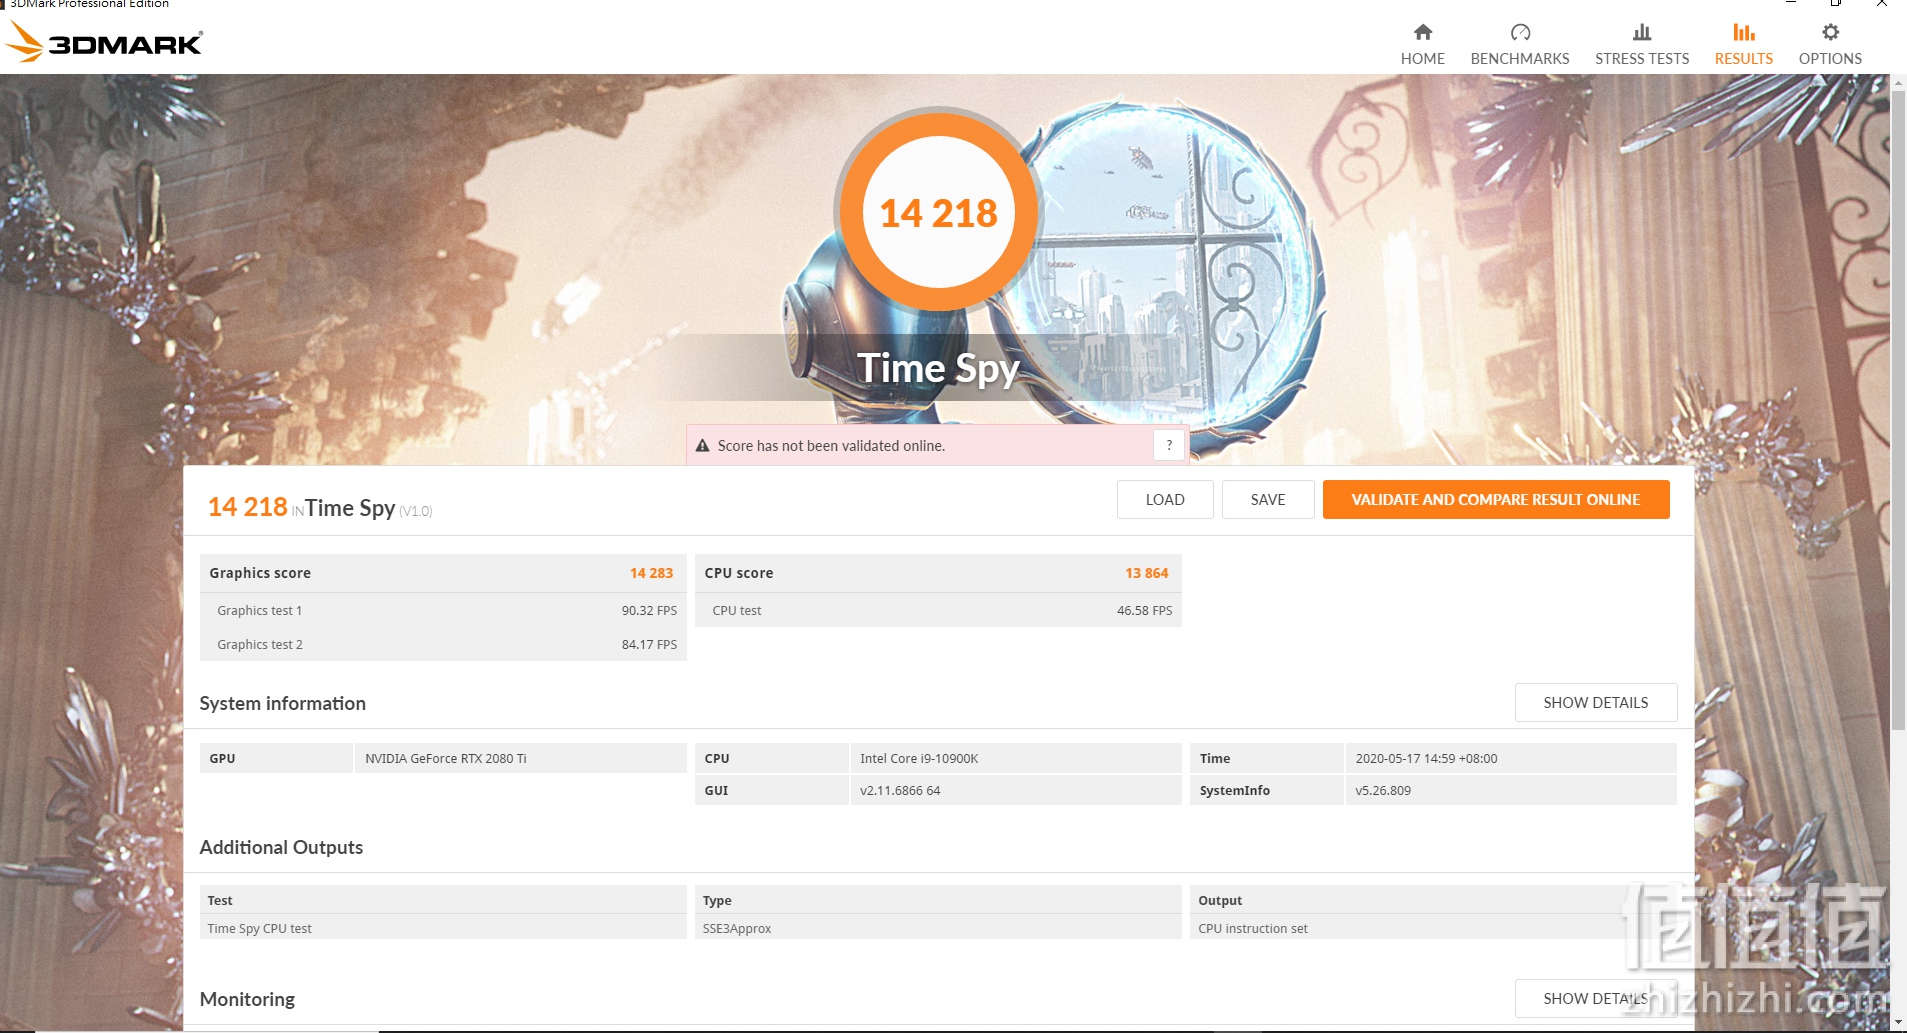Click Intel Core i9-10900K cell
Viewport: 1907px width, 1033px height.
(x=1015, y=759)
